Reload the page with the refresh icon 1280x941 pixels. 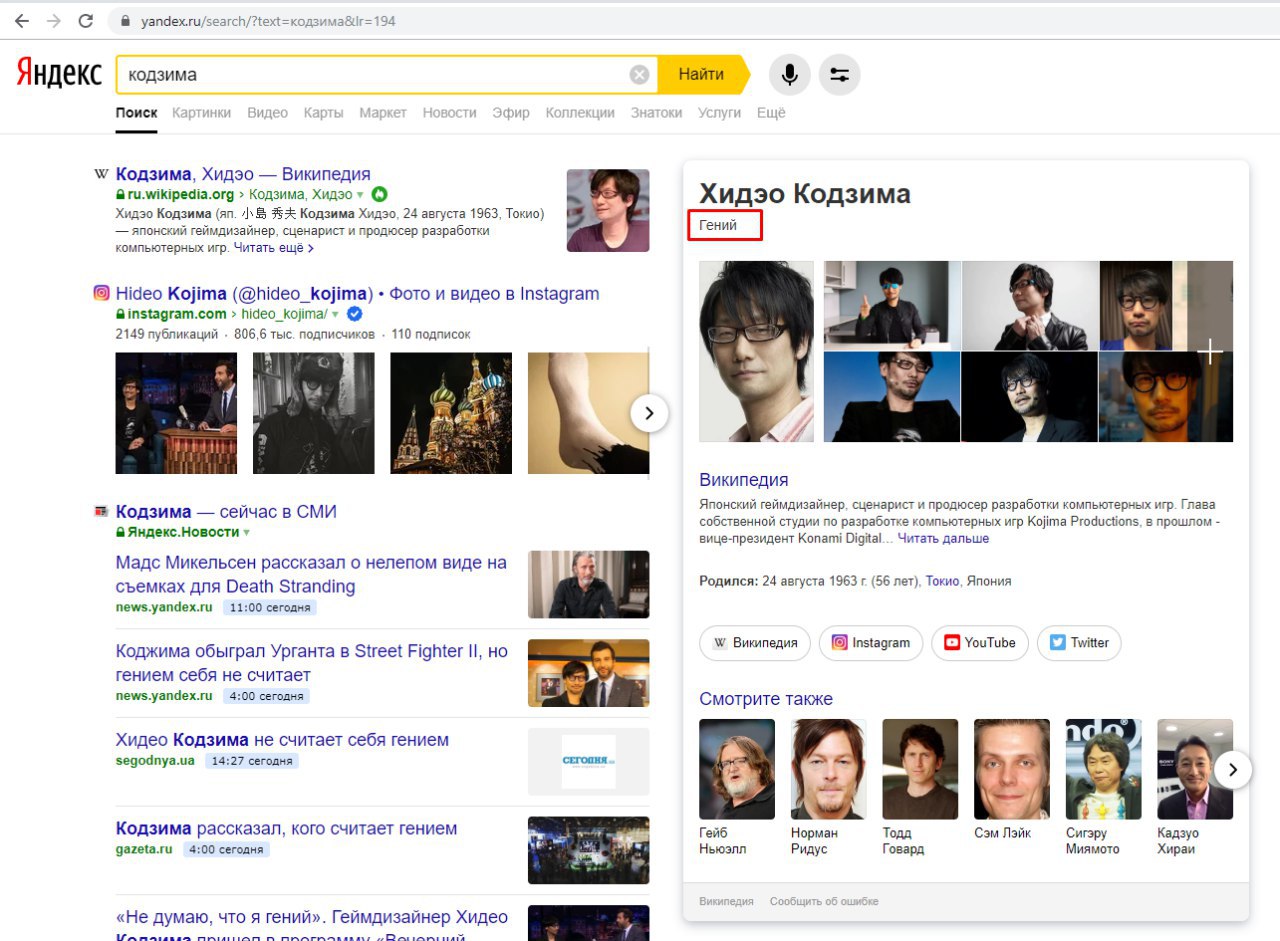(86, 21)
